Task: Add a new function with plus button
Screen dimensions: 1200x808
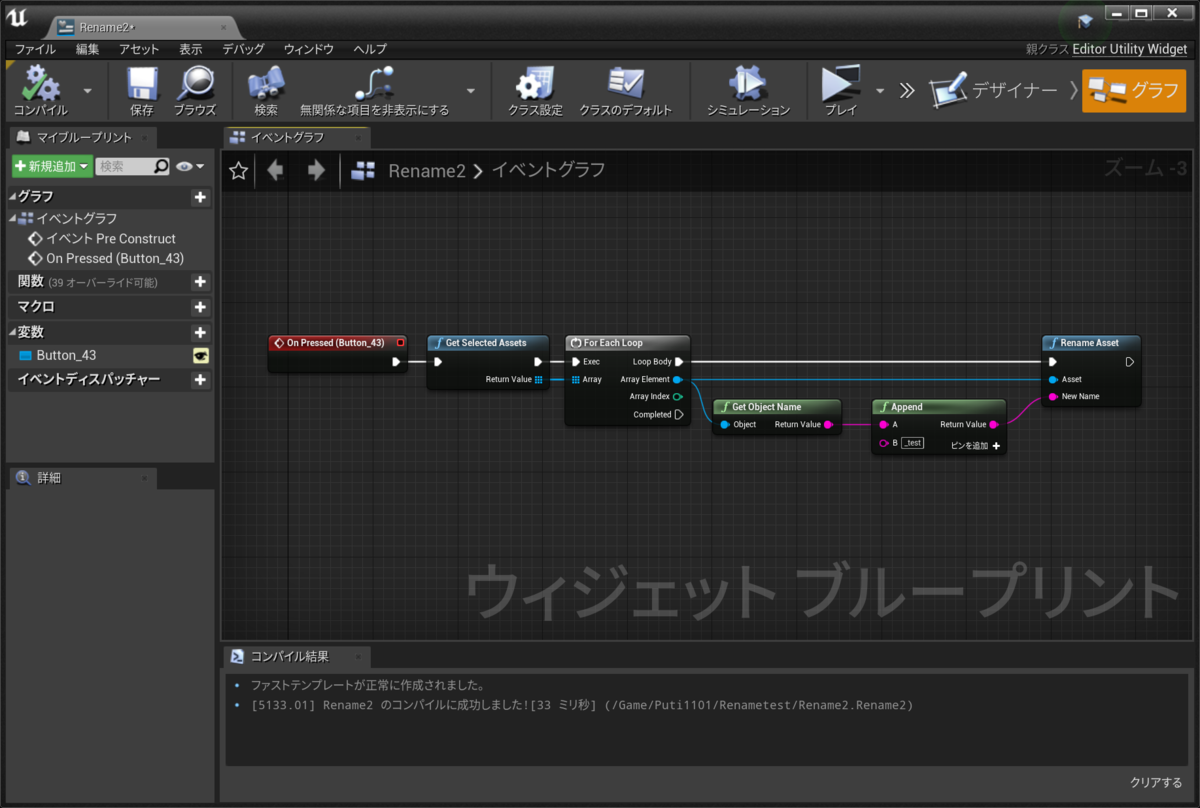Action: click(200, 282)
